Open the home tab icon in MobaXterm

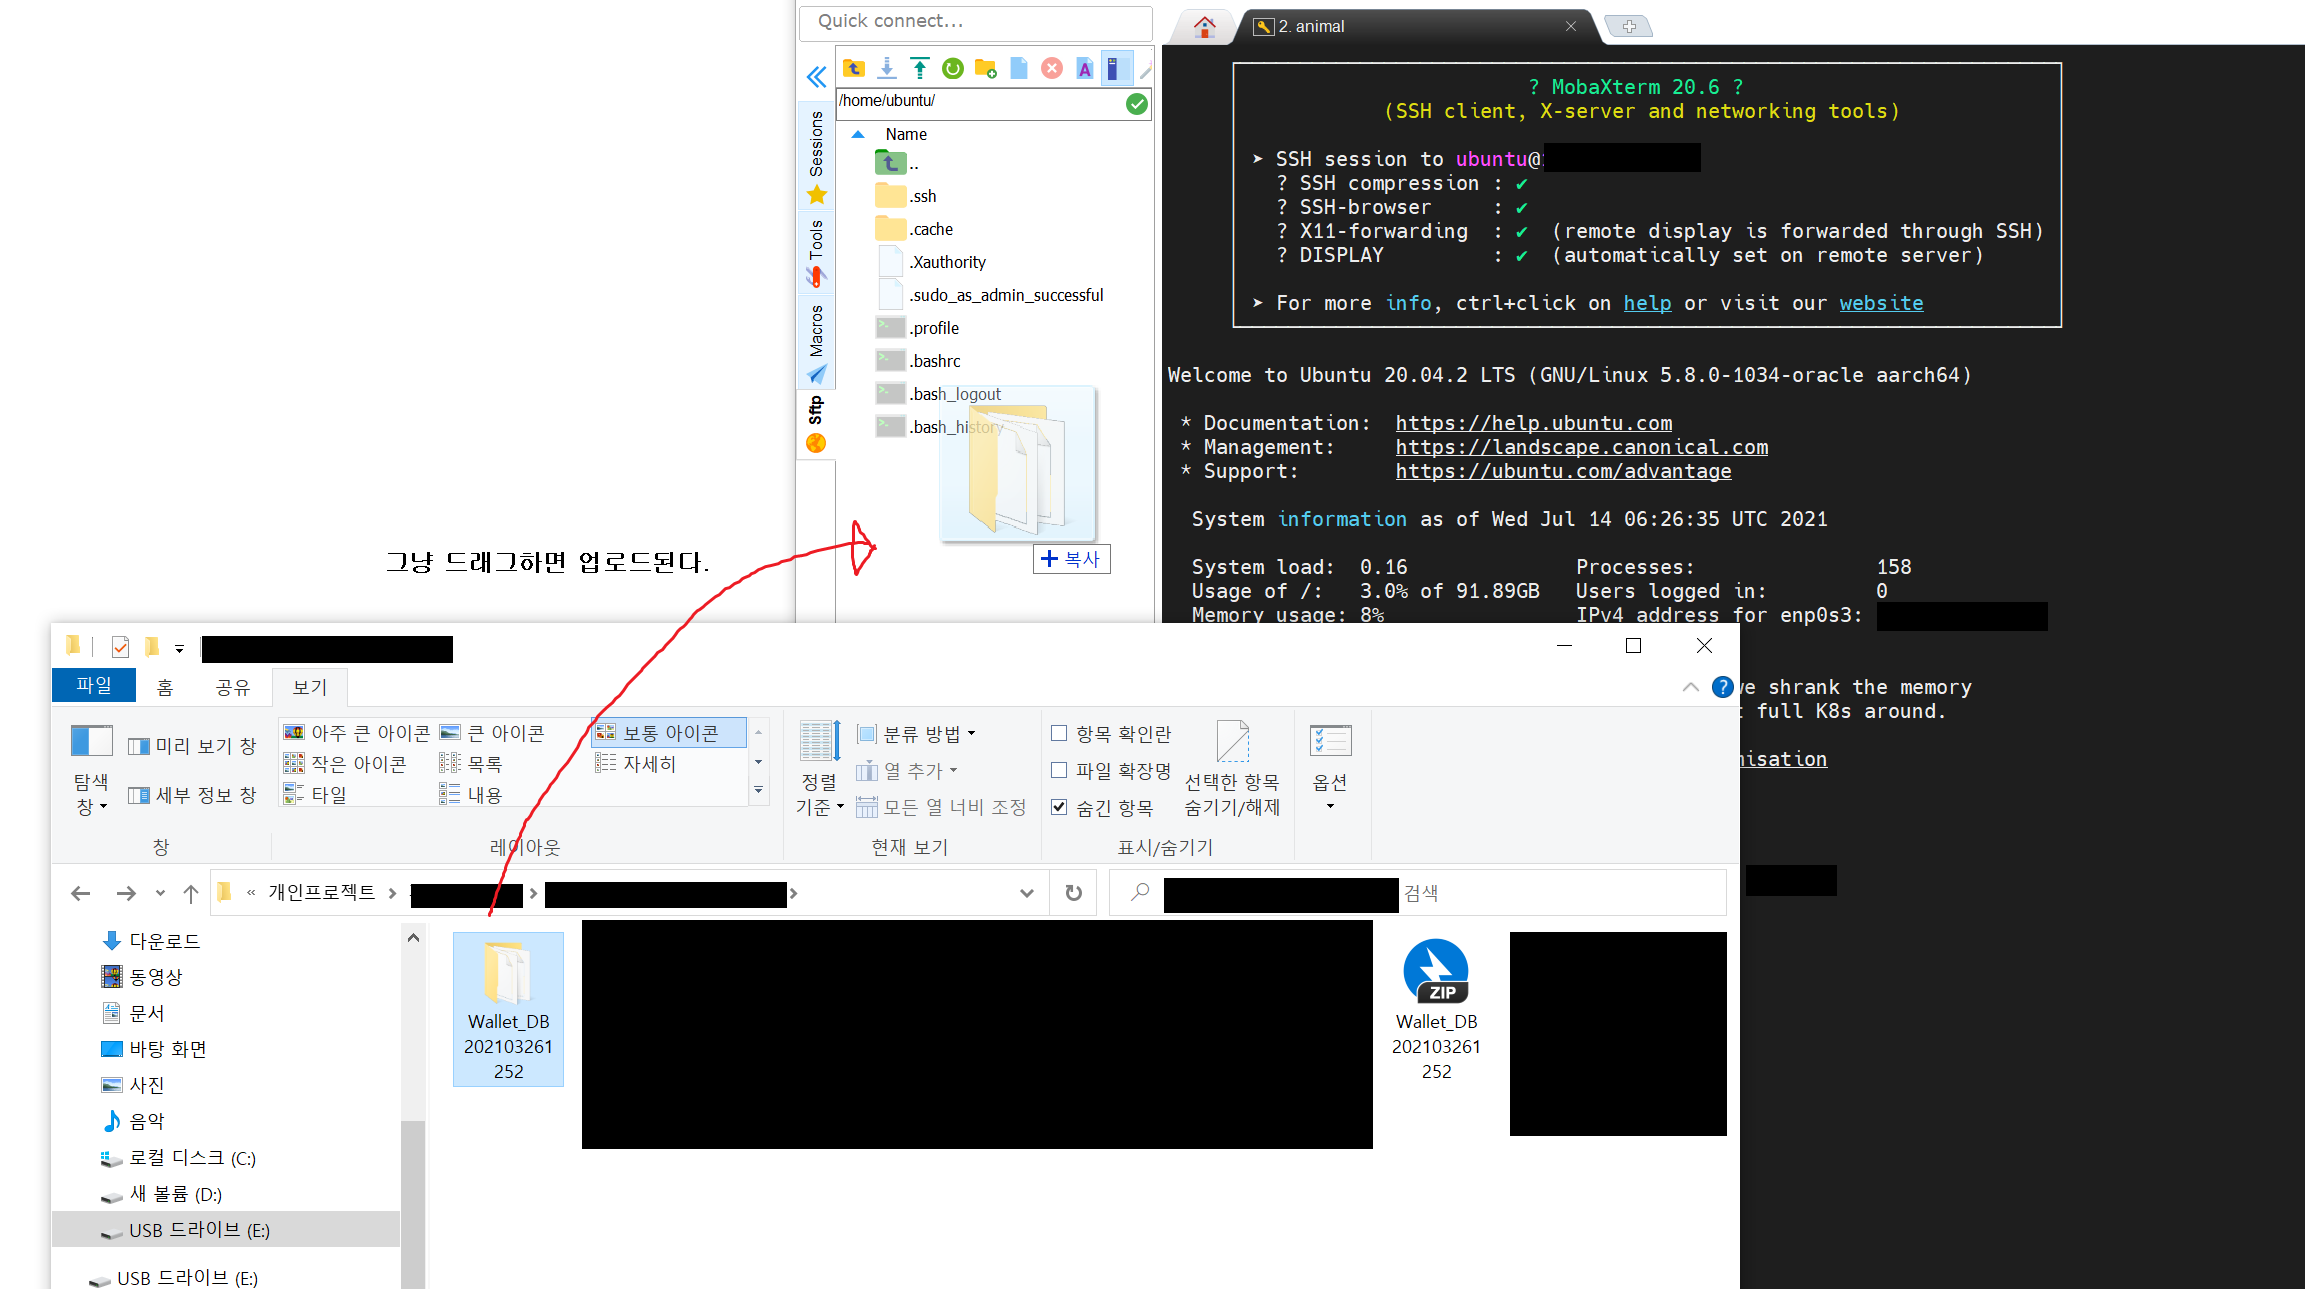[1204, 26]
